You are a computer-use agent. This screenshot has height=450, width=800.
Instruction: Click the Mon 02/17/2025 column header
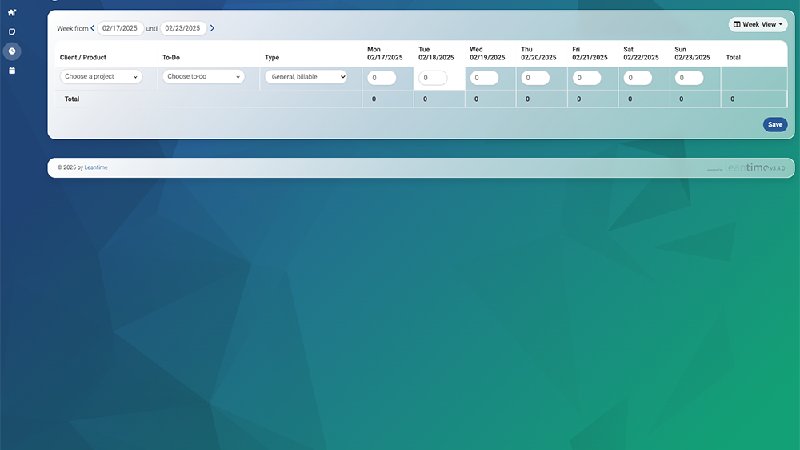click(x=385, y=54)
